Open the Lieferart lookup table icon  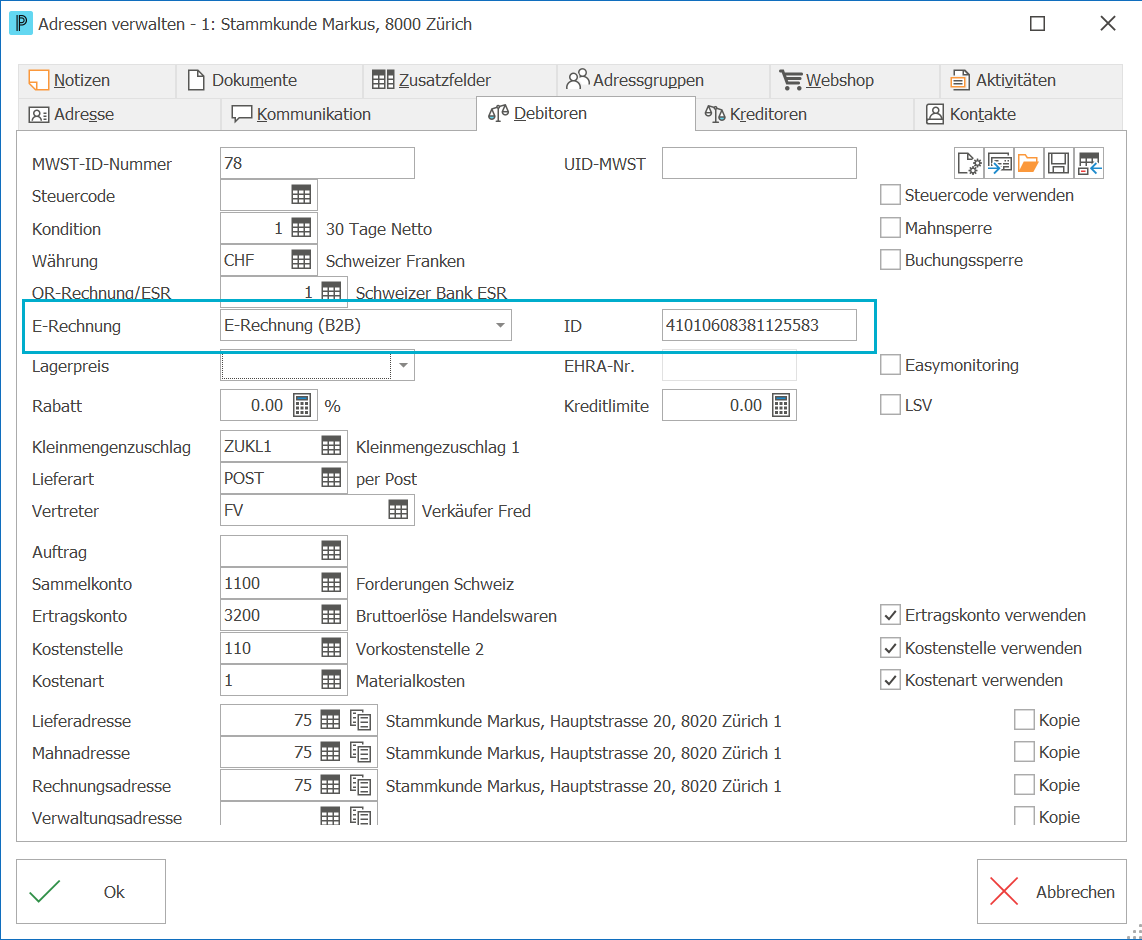tap(331, 478)
